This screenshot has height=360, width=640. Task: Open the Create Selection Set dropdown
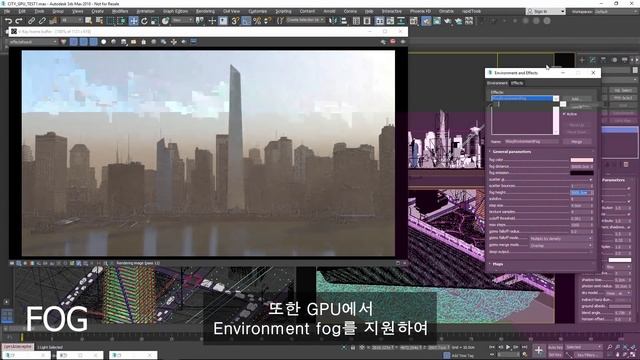pyautogui.click(x=304, y=20)
